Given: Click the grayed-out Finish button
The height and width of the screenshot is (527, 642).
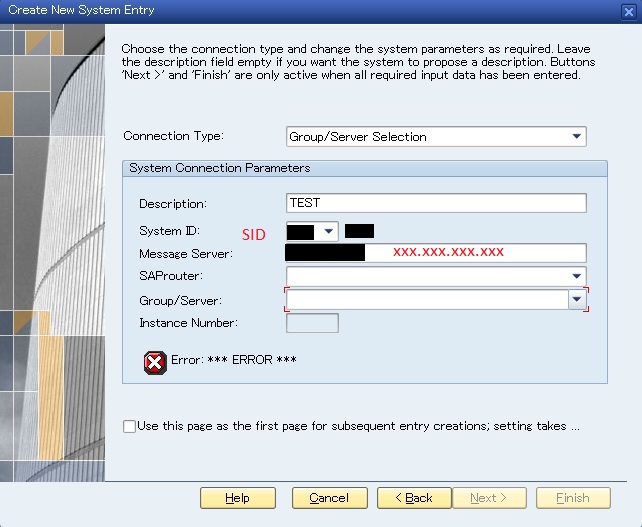Looking at the screenshot, I should 573,498.
